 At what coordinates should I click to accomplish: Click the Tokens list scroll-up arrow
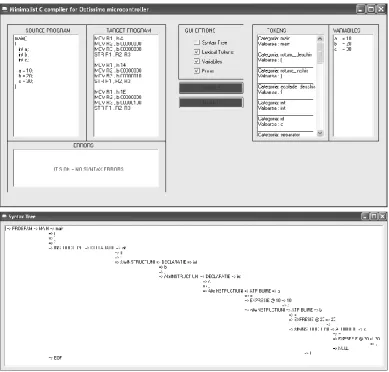click(x=320, y=39)
